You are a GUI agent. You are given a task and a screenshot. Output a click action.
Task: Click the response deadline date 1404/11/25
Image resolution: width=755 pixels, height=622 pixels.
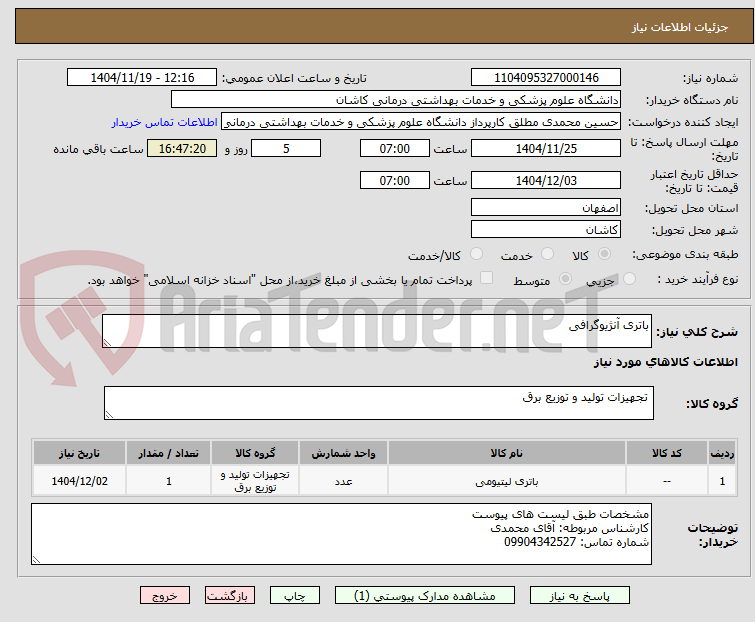pyautogui.click(x=546, y=148)
